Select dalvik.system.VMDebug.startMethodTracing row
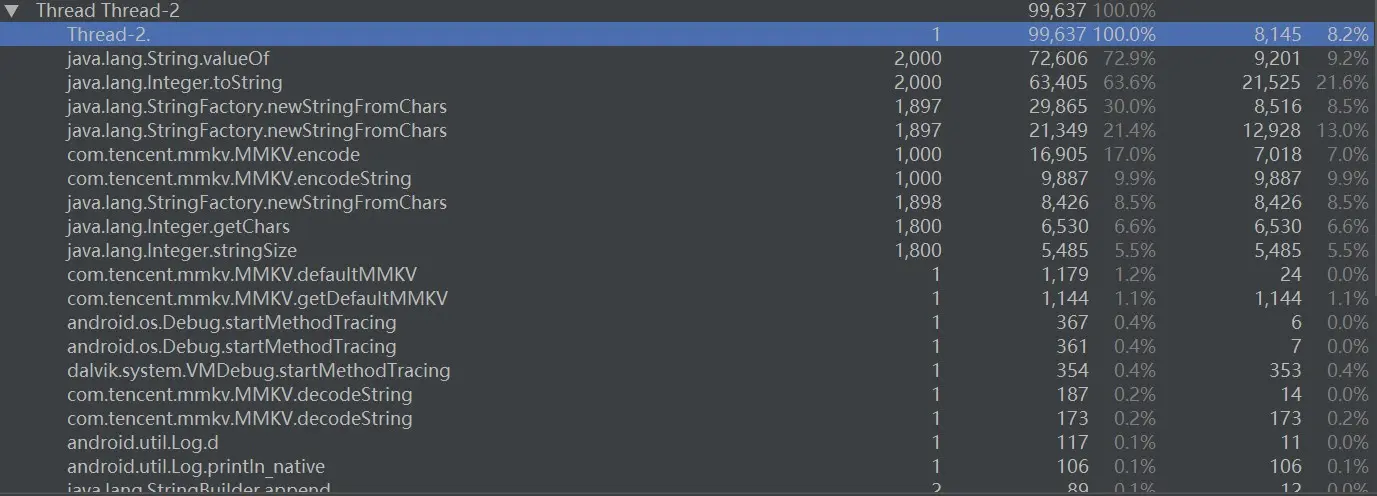 tap(688, 370)
